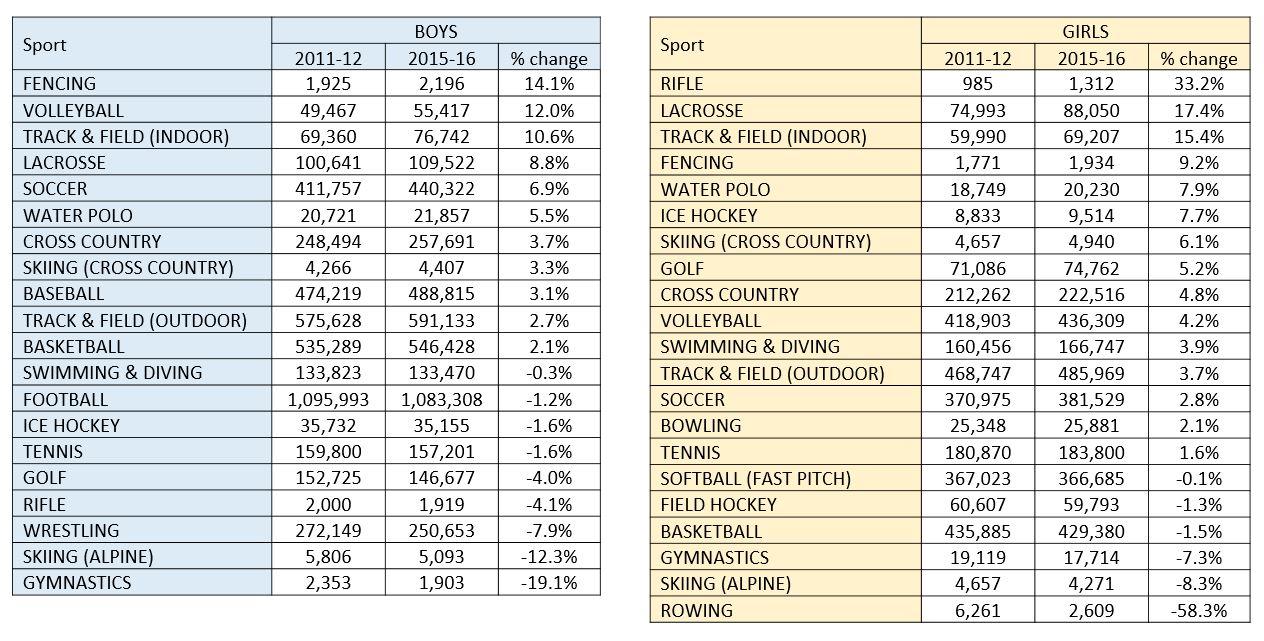Select girls SOFTBALL (FAST PITCH) cell
The height and width of the screenshot is (641, 1264).
pyautogui.click(x=755, y=479)
